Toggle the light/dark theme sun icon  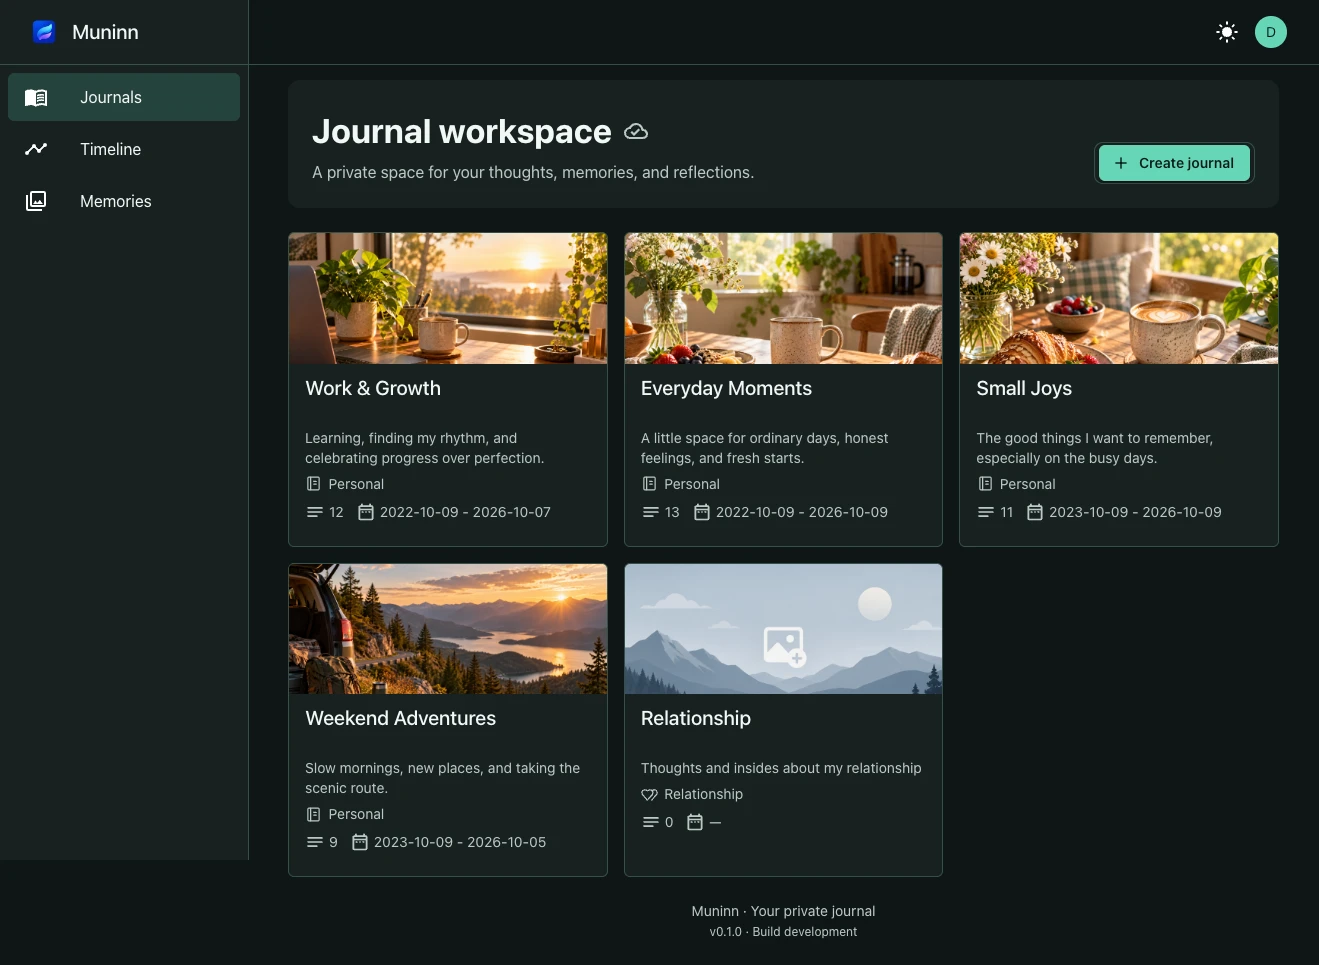click(1227, 32)
